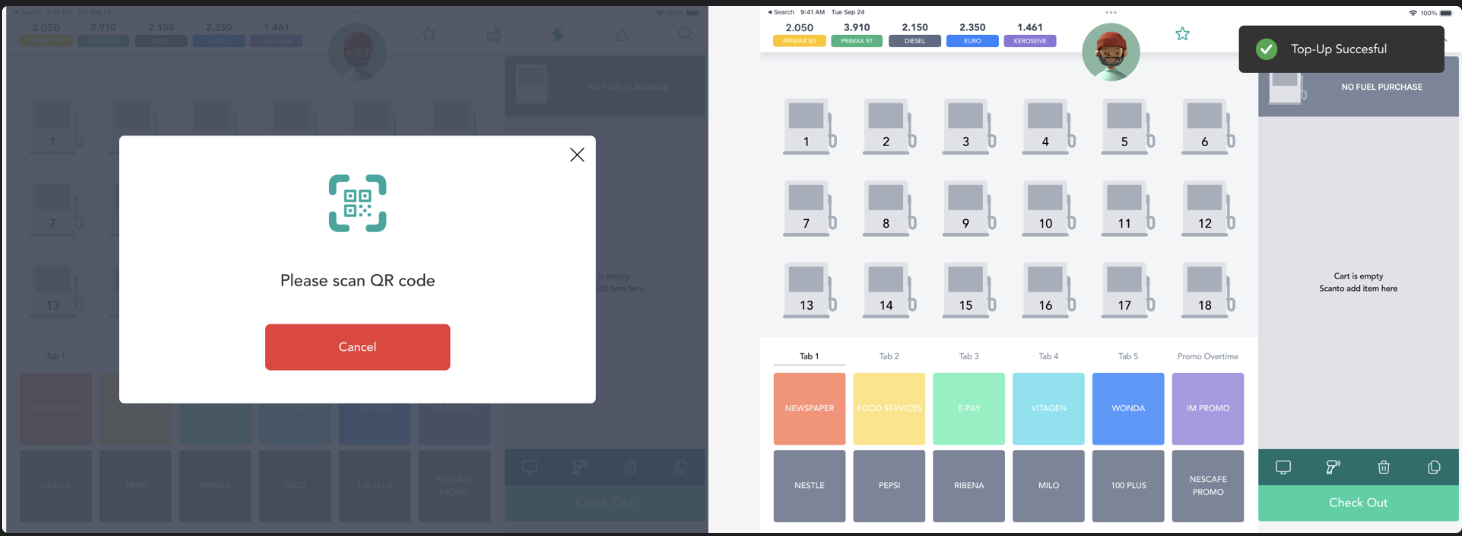Cancel the QR code scan

357,347
